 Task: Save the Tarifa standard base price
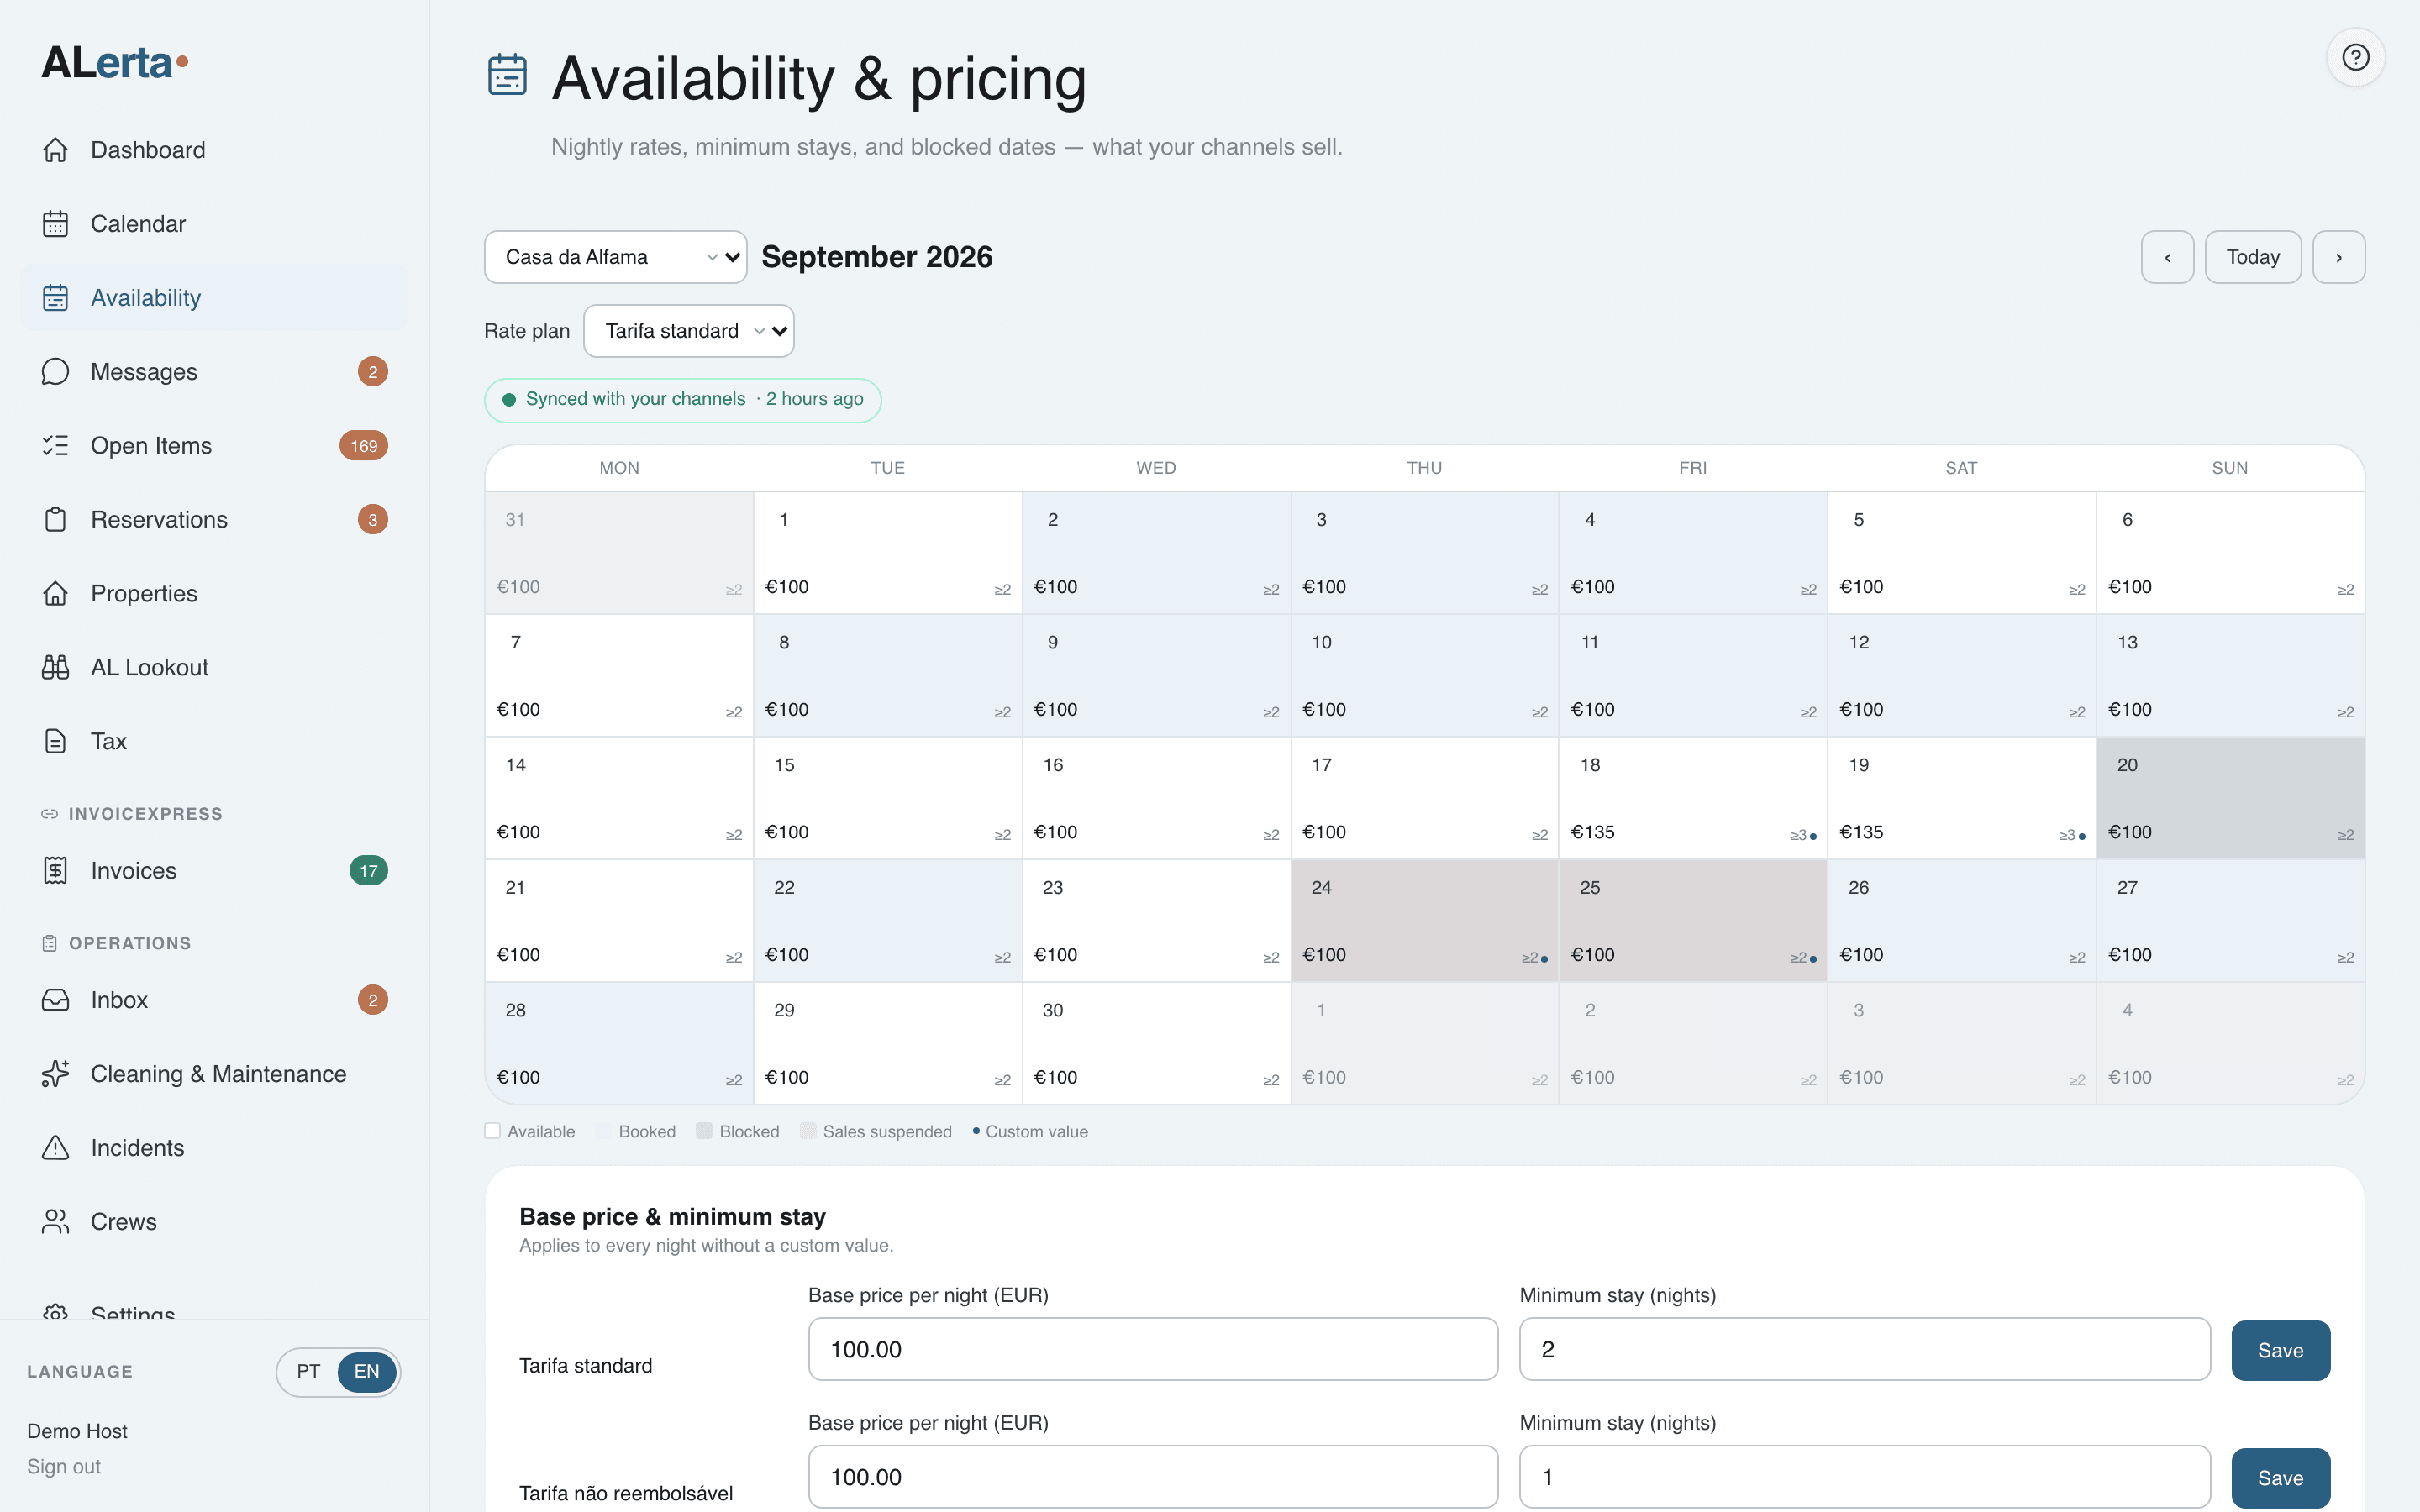point(2280,1350)
